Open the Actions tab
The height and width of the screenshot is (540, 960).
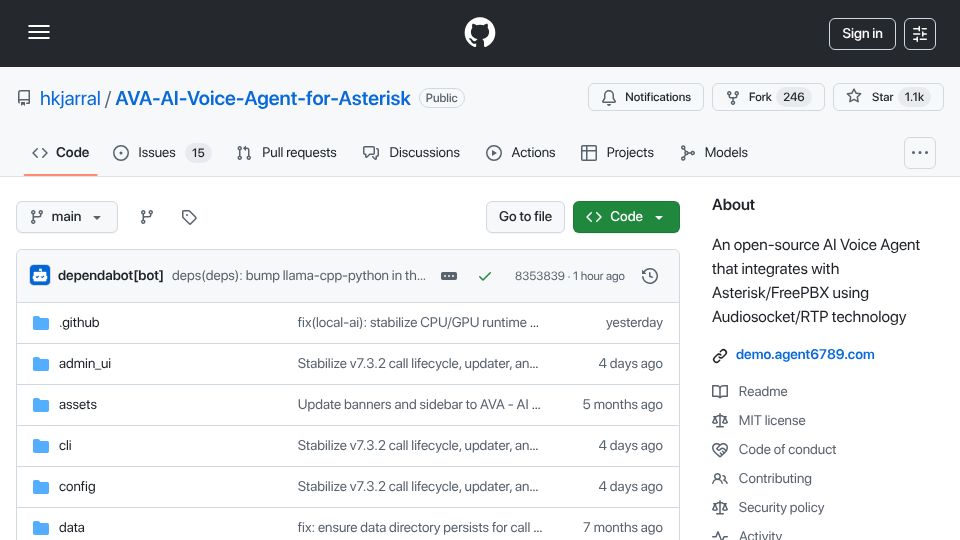click(520, 152)
